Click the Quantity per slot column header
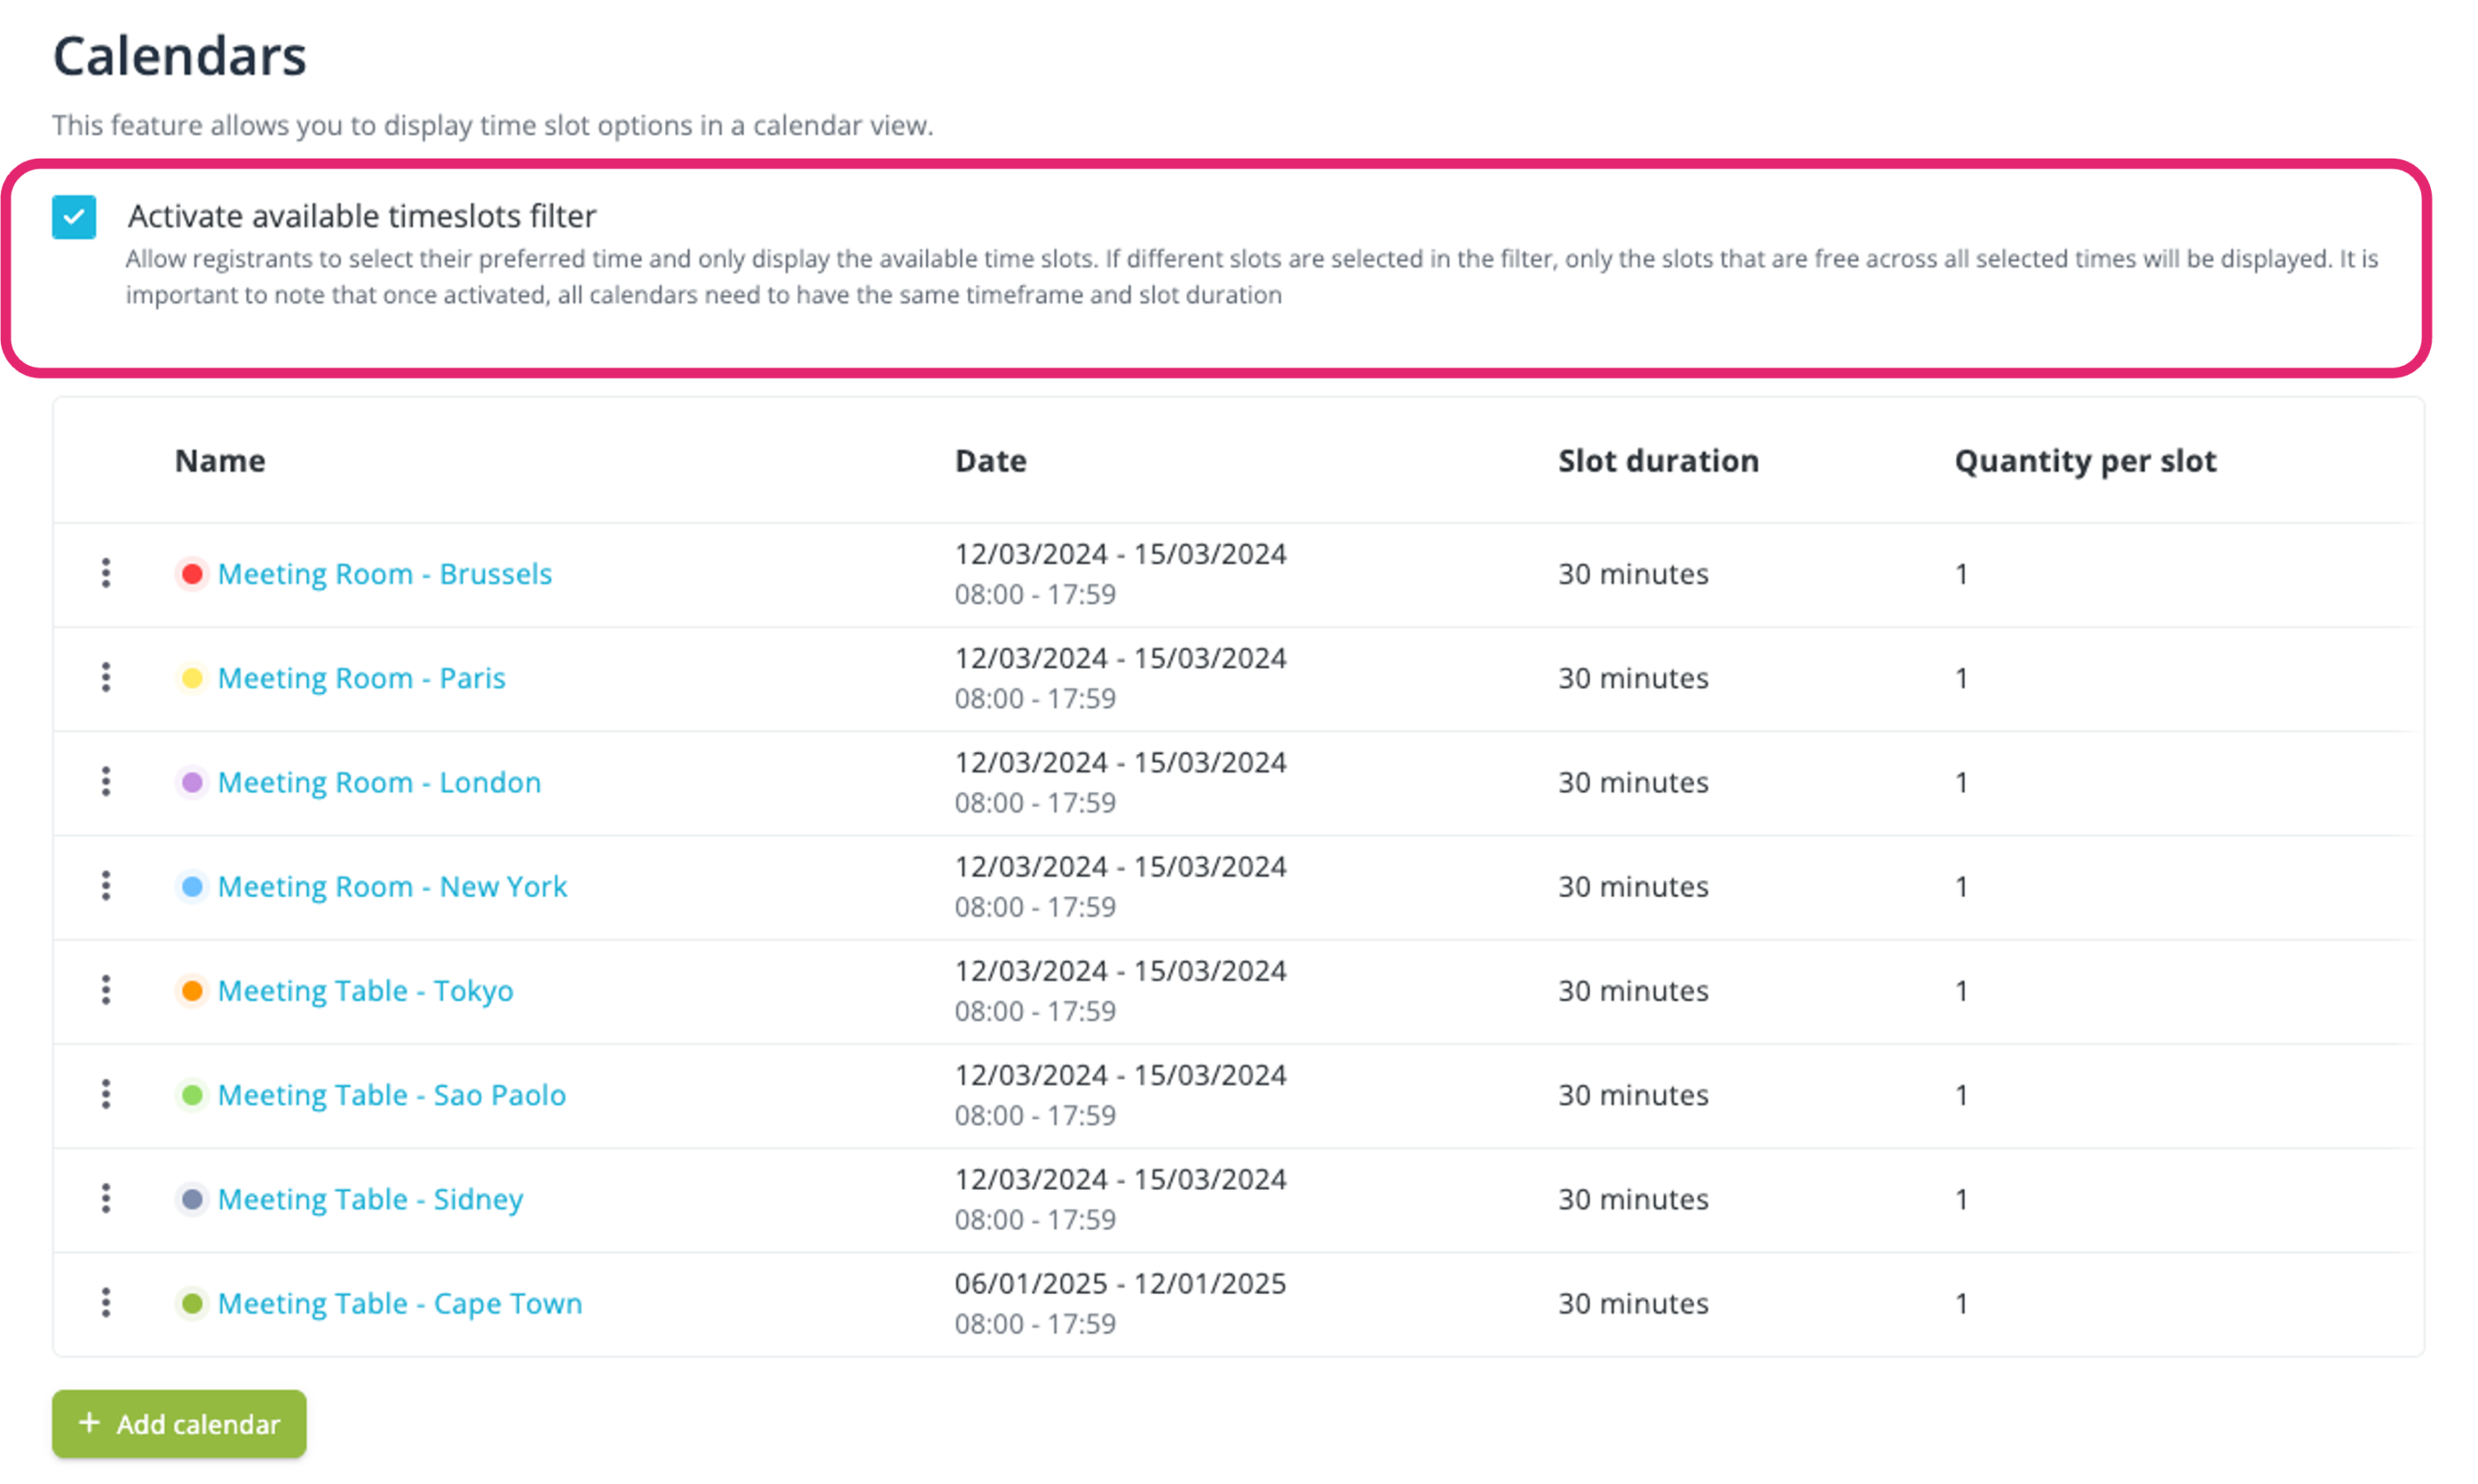 [x=2086, y=461]
